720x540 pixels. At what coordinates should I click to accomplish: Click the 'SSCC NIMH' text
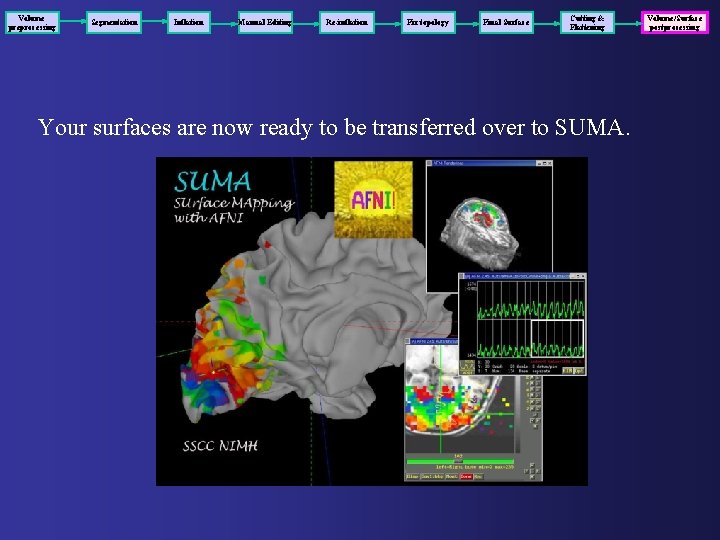tap(220, 446)
